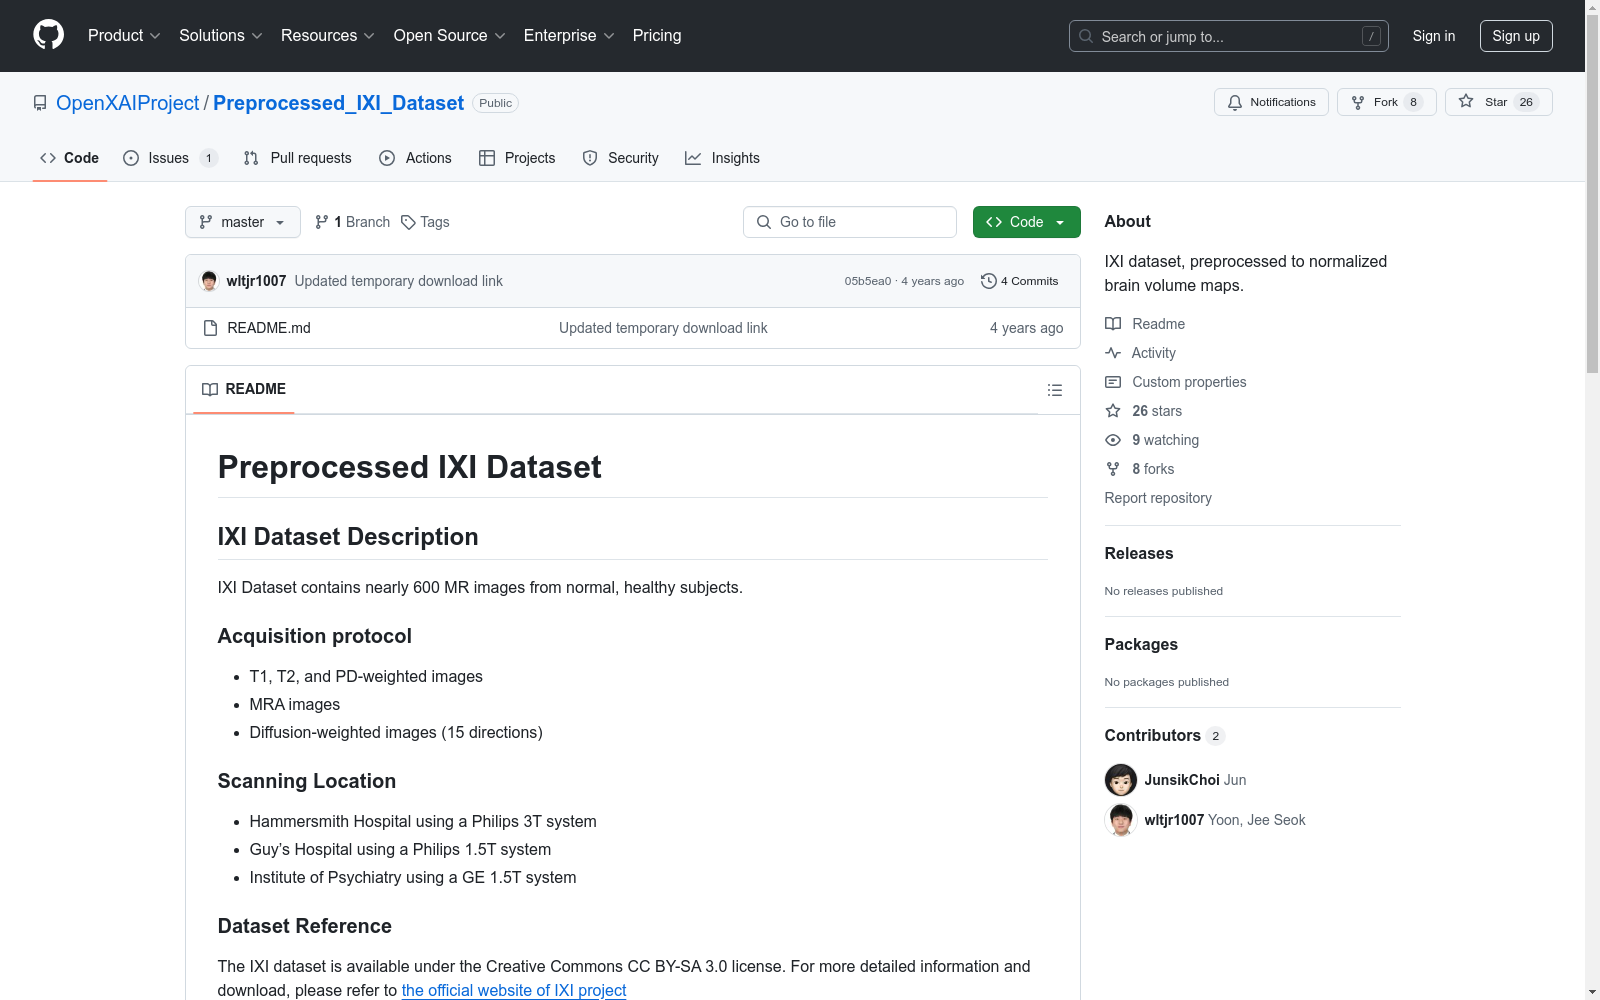Expand the Product menu
The height and width of the screenshot is (1000, 1600).
click(124, 35)
